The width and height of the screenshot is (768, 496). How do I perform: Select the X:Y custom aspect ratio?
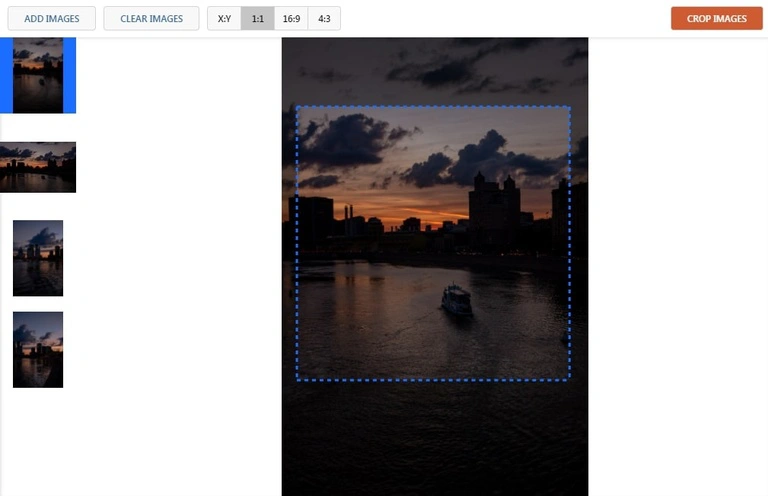(224, 19)
